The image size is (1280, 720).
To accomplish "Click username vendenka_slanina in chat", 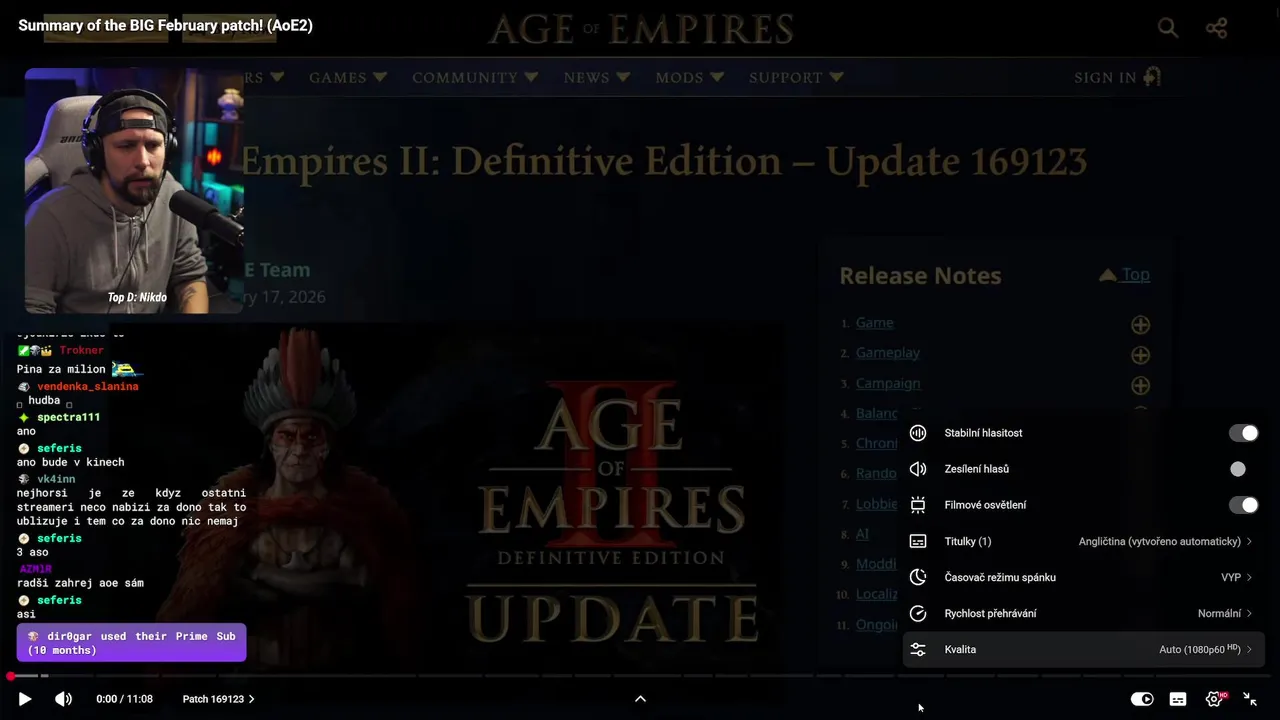I will click(x=88, y=386).
